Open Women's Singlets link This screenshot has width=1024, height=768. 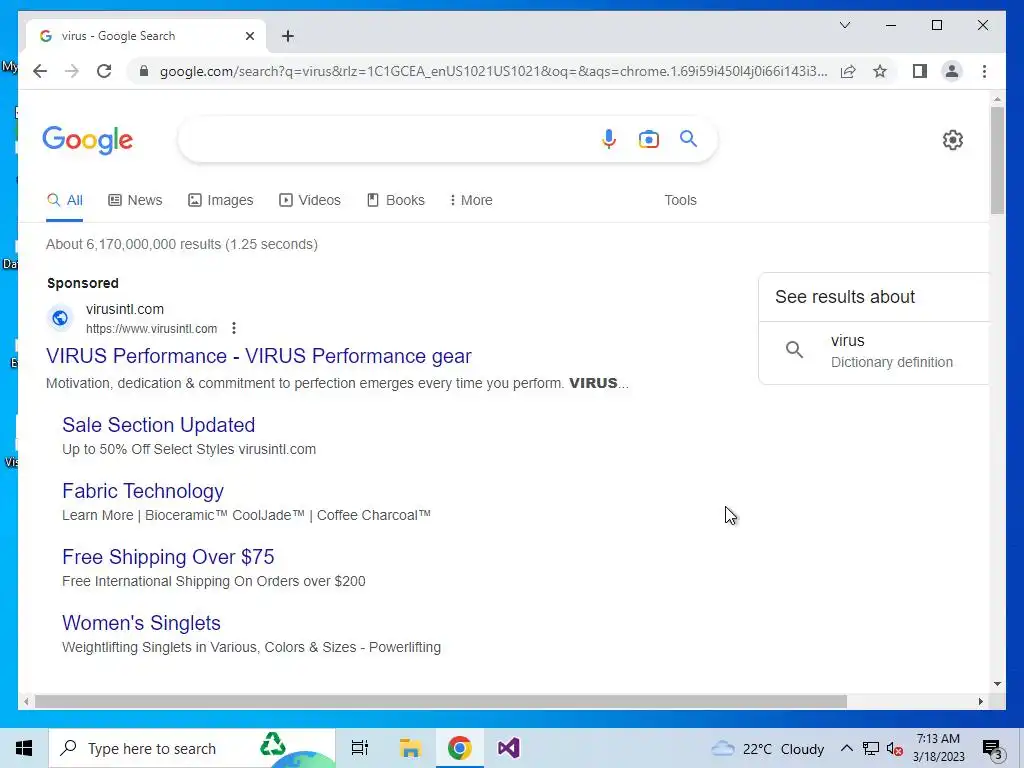141,623
